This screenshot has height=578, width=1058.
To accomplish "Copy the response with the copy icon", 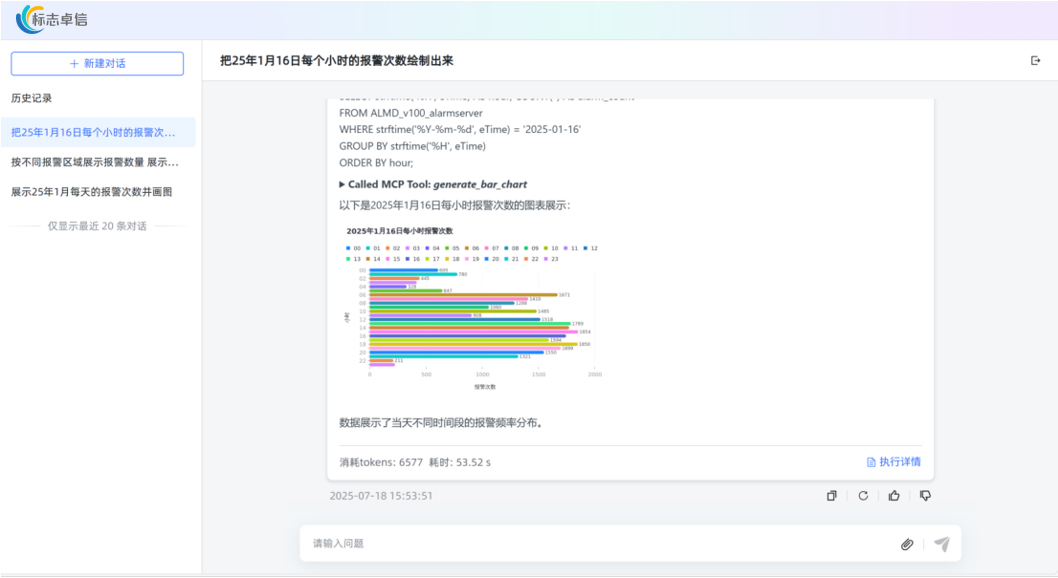I will coord(831,496).
